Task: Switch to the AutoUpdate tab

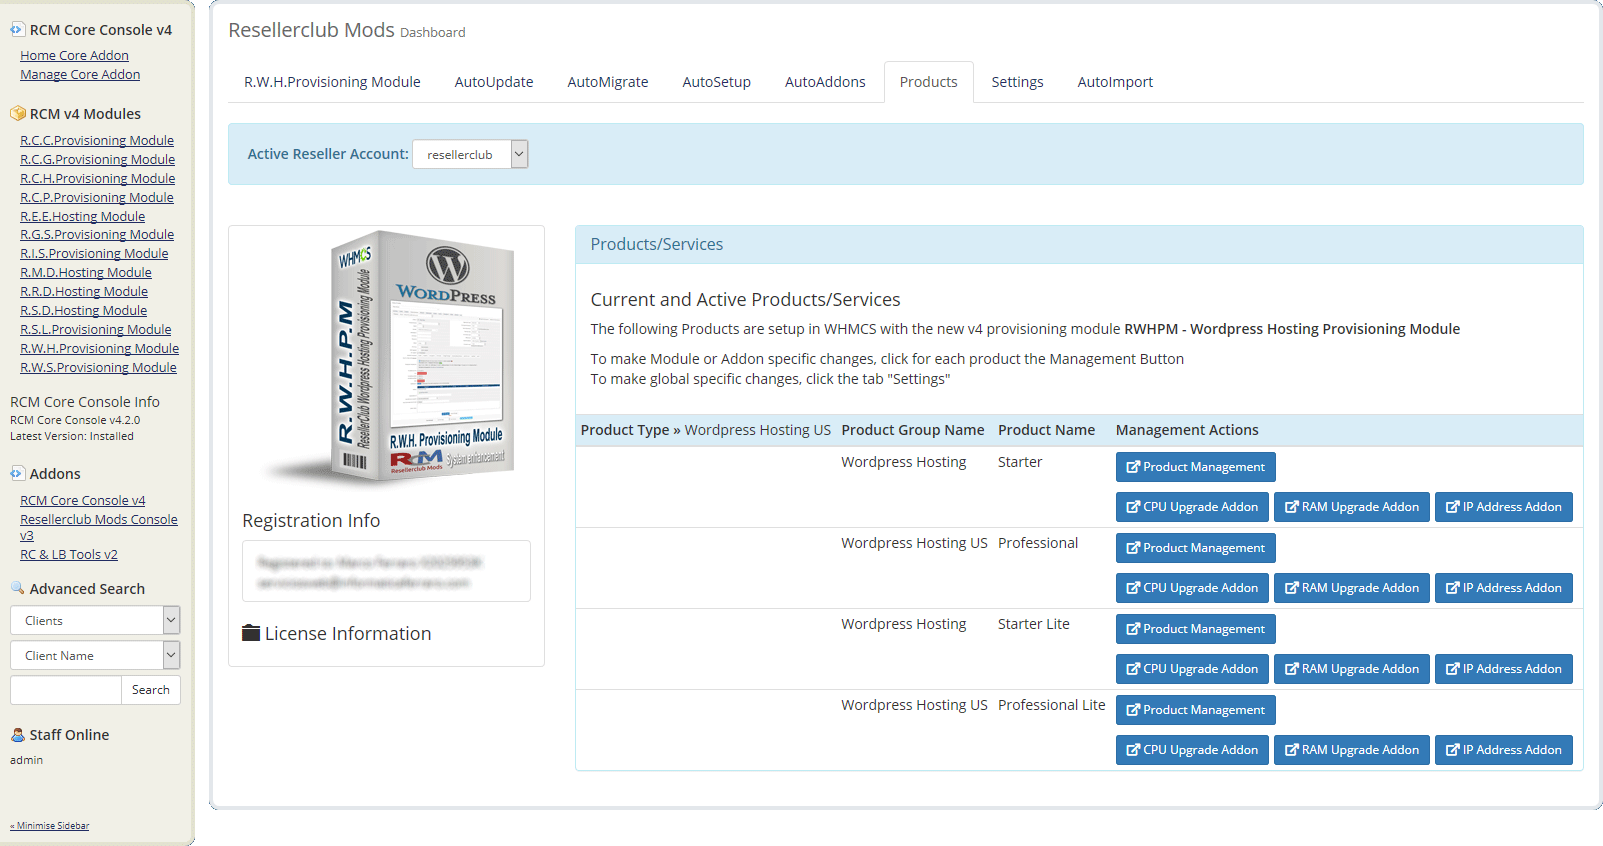Action: click(494, 82)
